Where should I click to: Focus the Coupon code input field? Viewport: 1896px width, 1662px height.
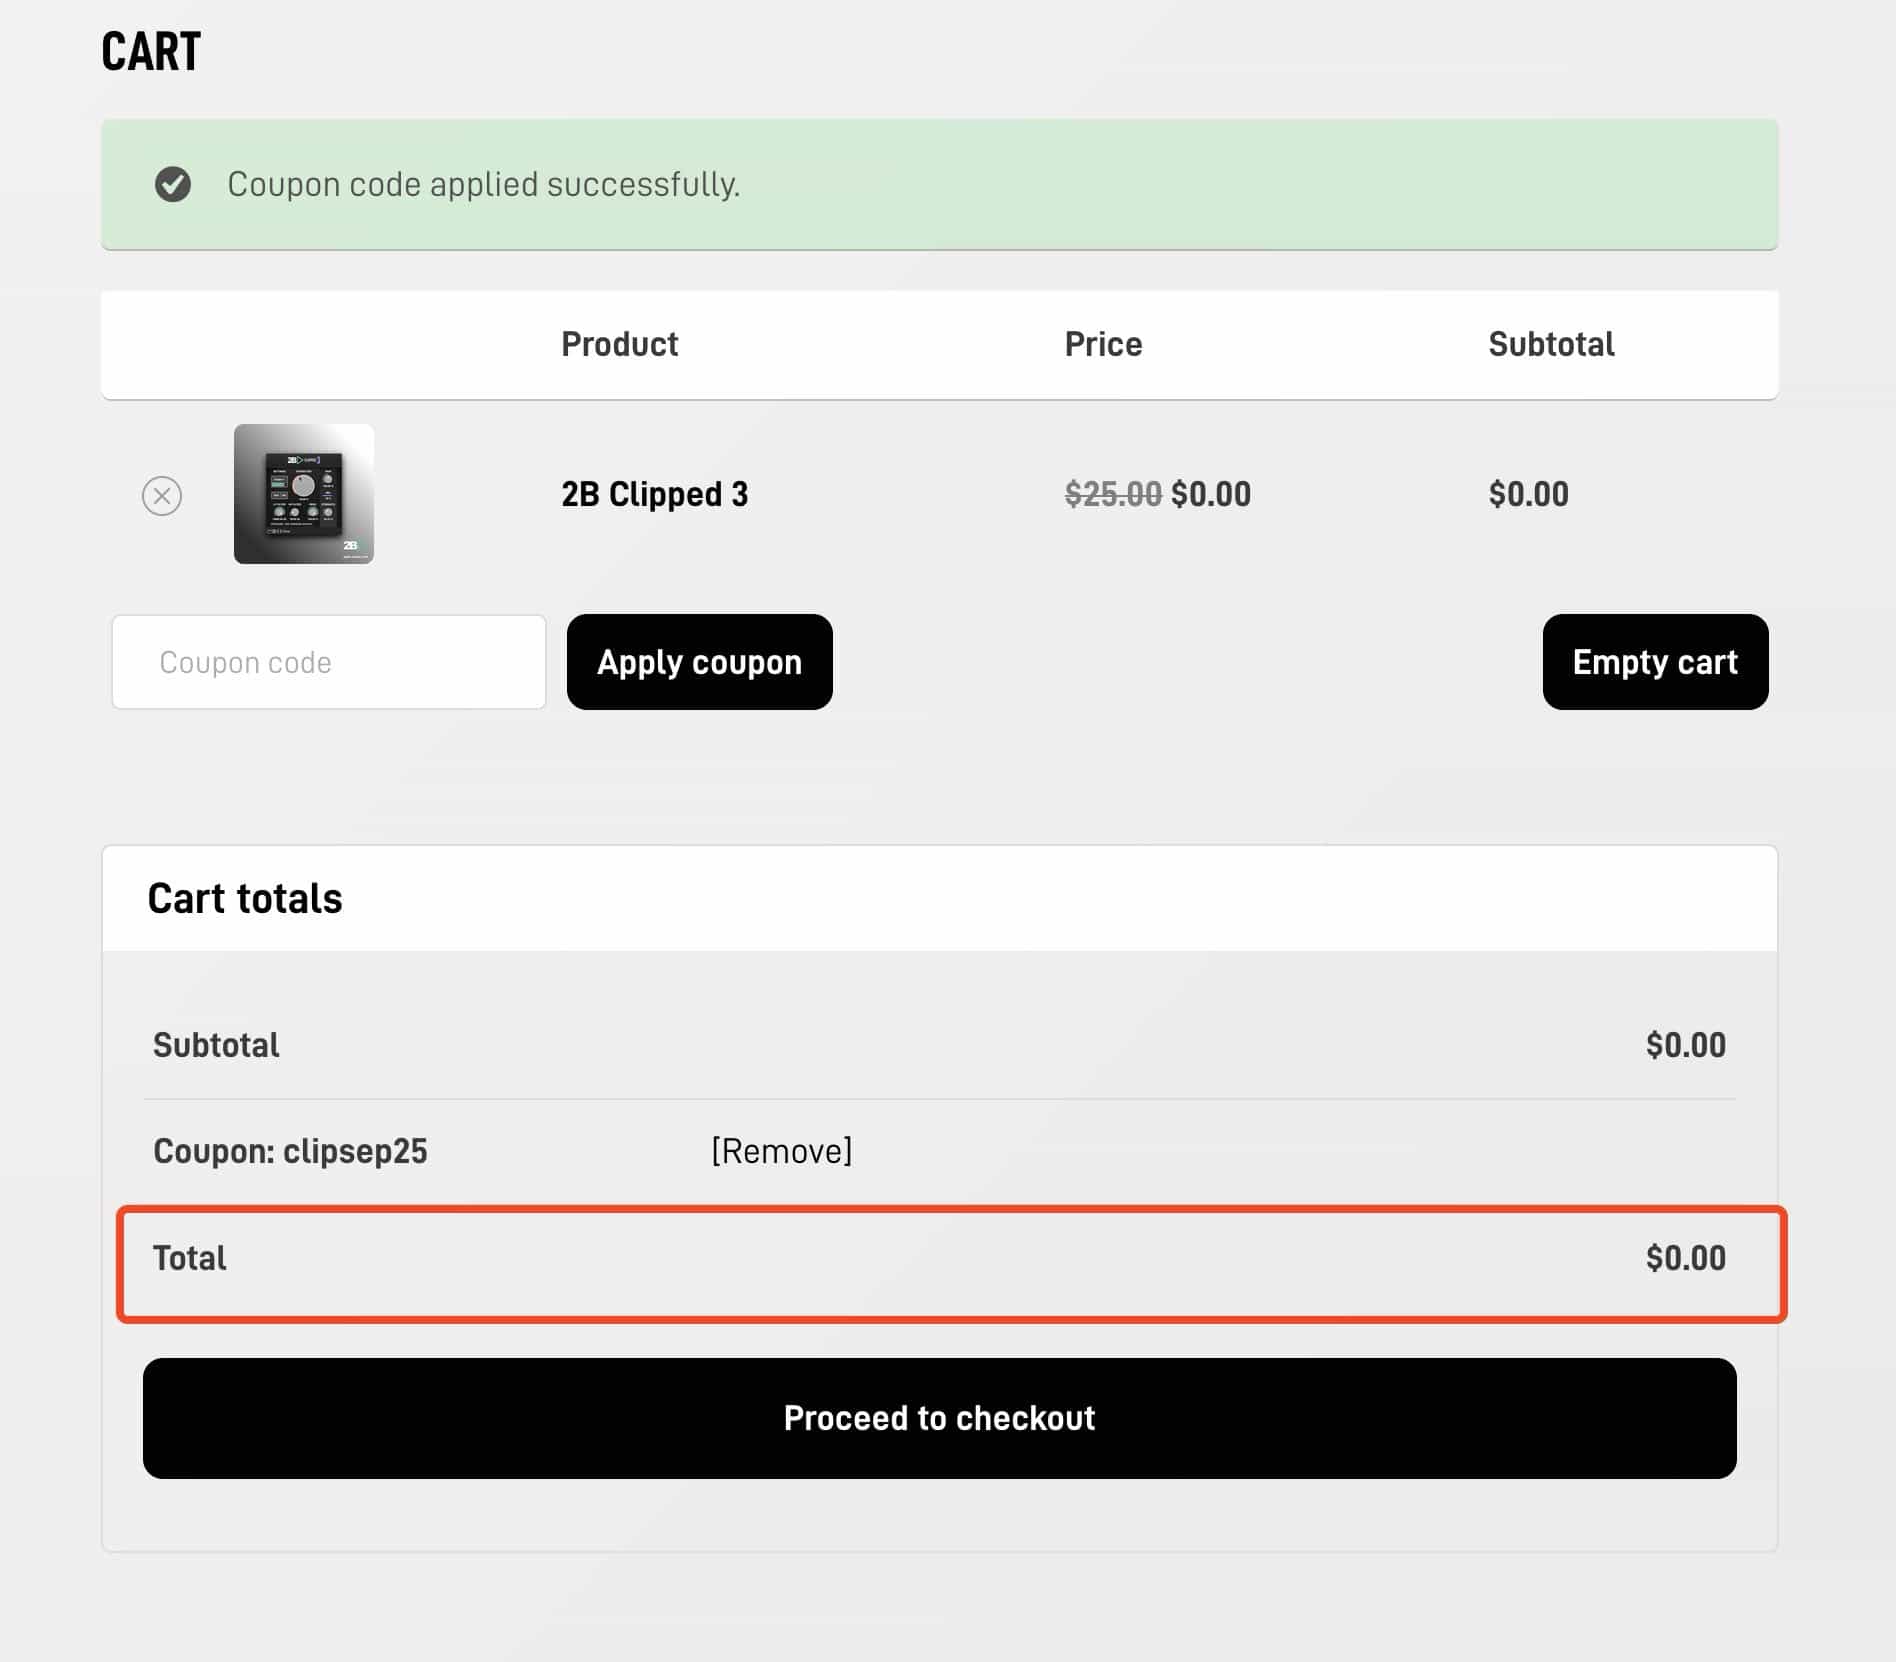[x=329, y=662]
